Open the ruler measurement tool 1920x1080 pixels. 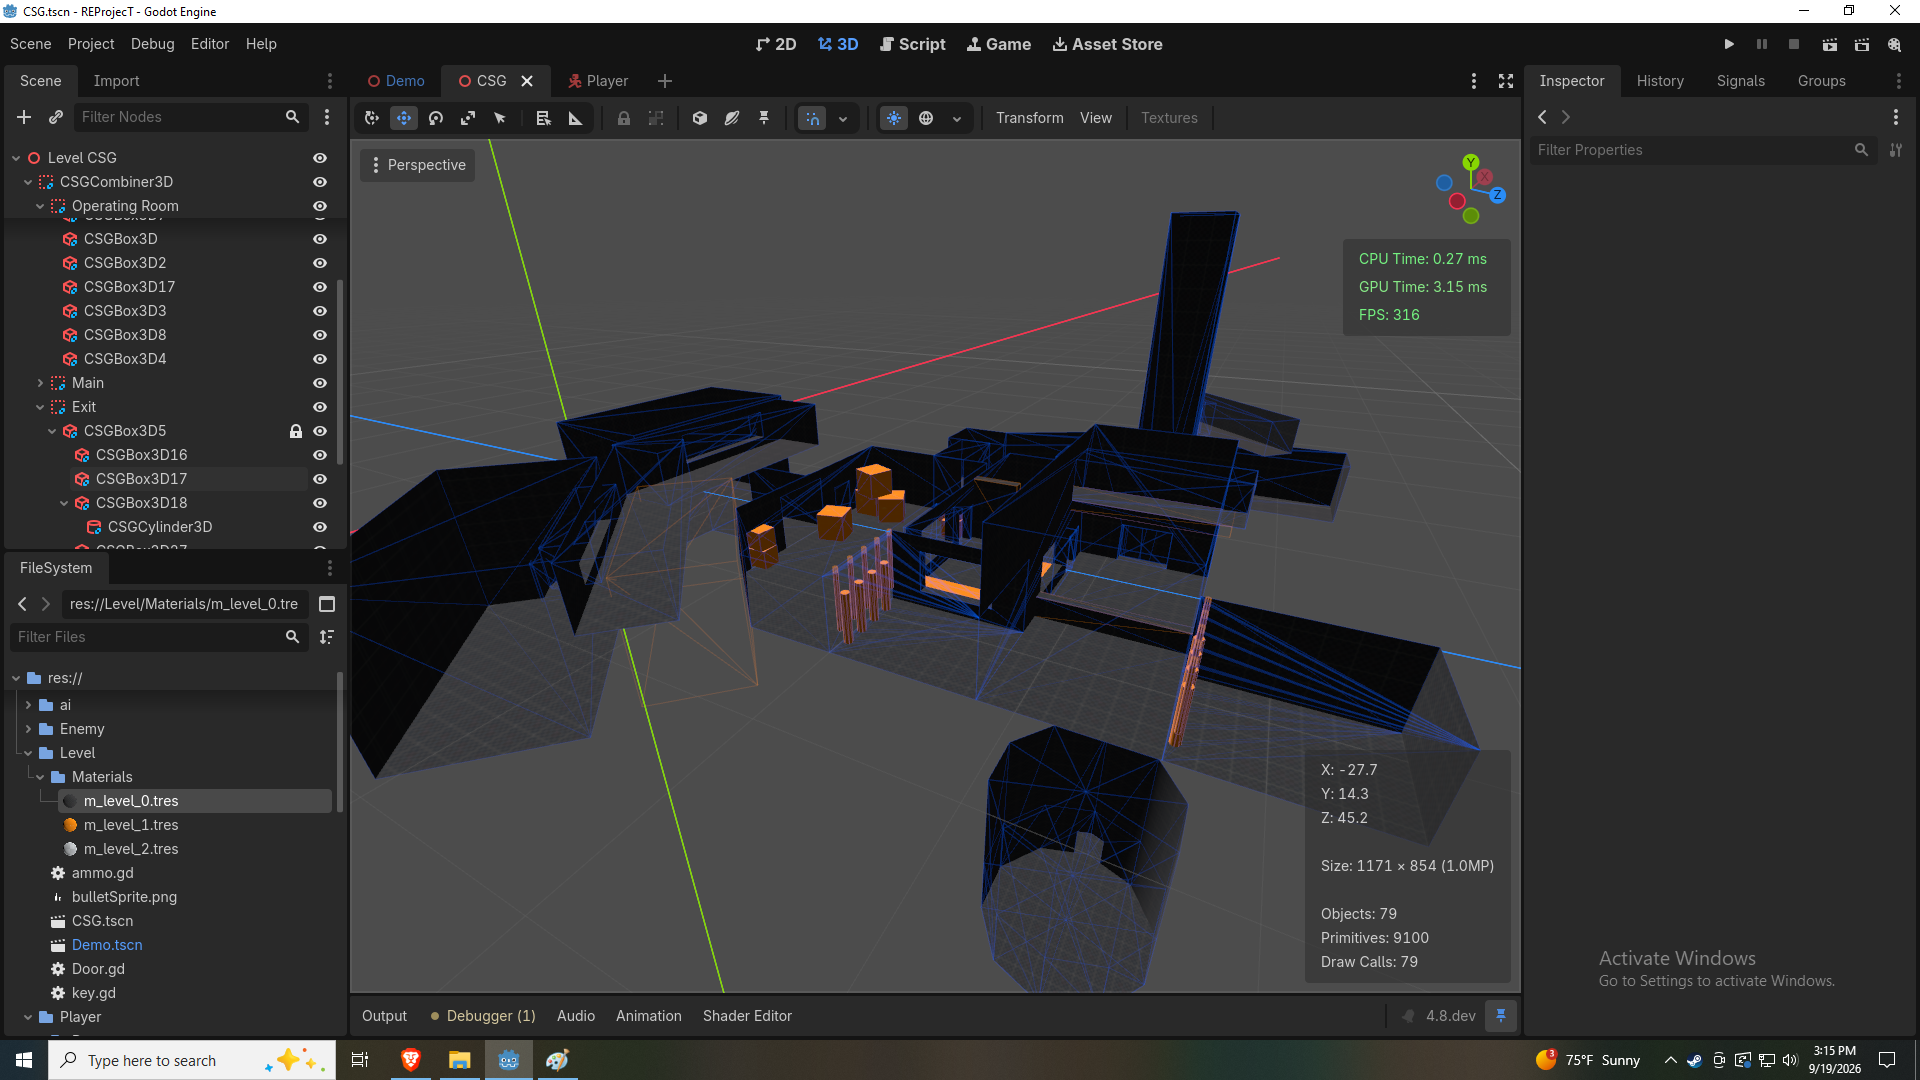click(575, 118)
